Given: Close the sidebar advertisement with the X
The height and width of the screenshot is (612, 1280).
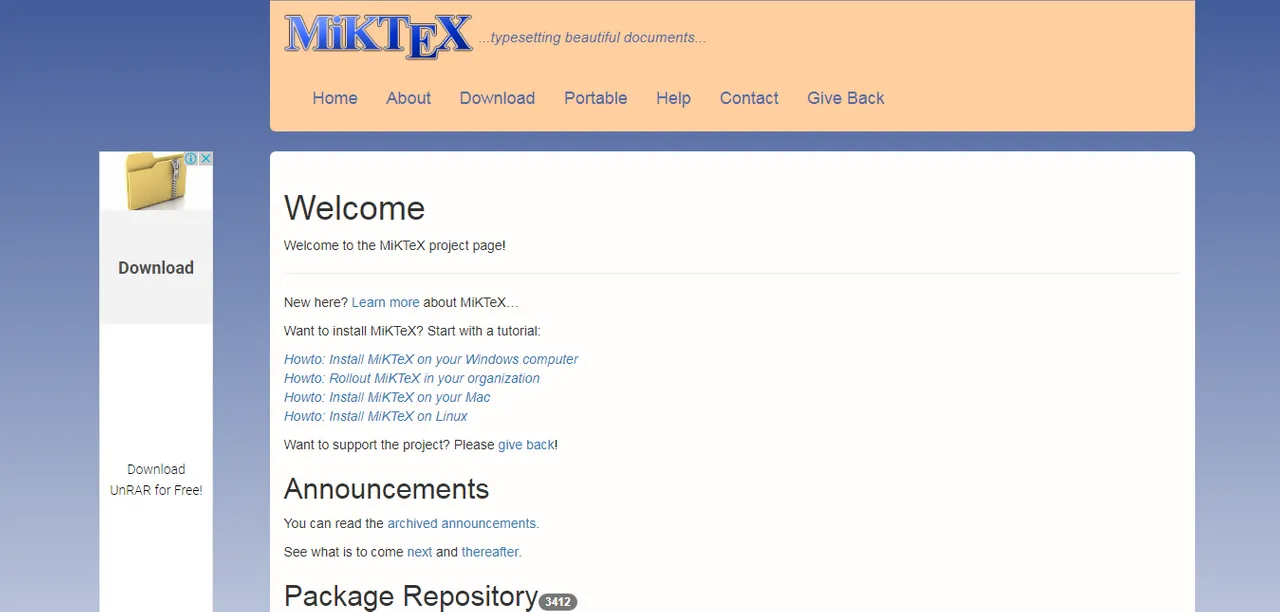Looking at the screenshot, I should click(206, 159).
